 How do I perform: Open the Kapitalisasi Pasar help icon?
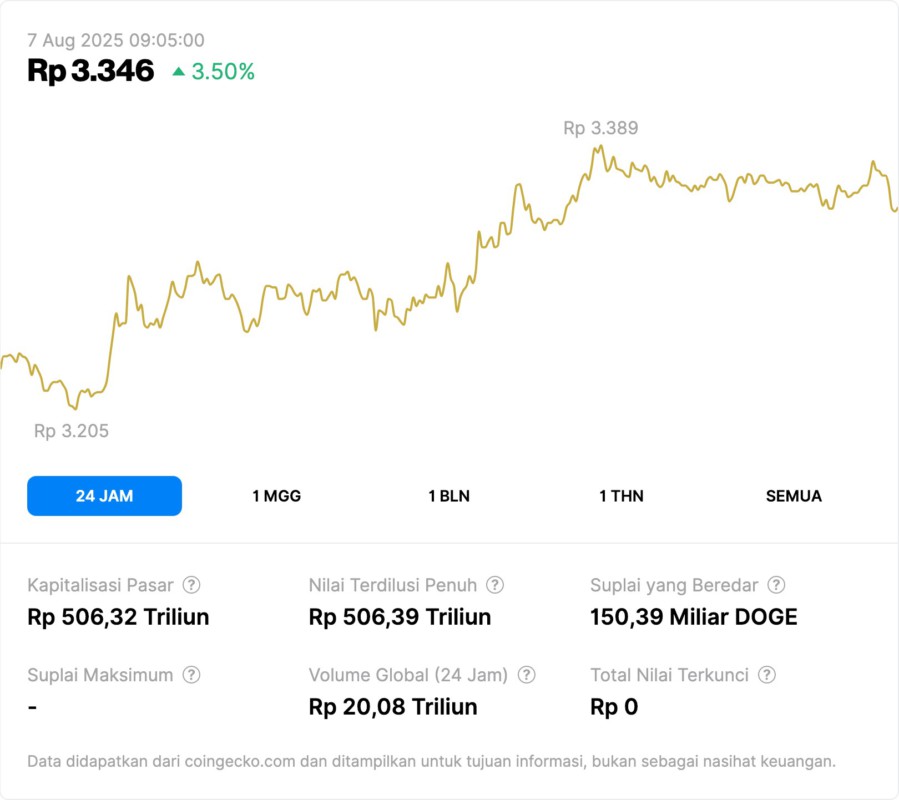point(191,585)
